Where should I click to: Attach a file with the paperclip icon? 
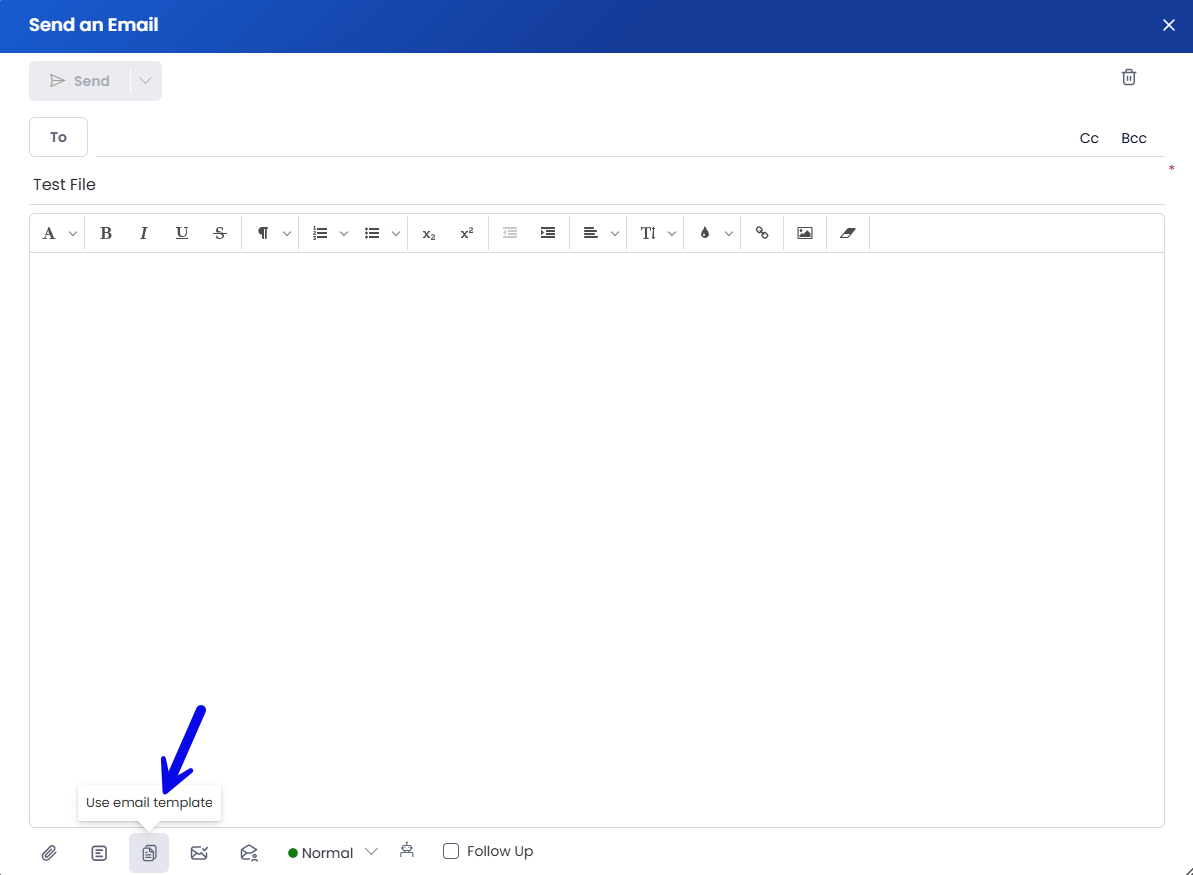pos(49,853)
